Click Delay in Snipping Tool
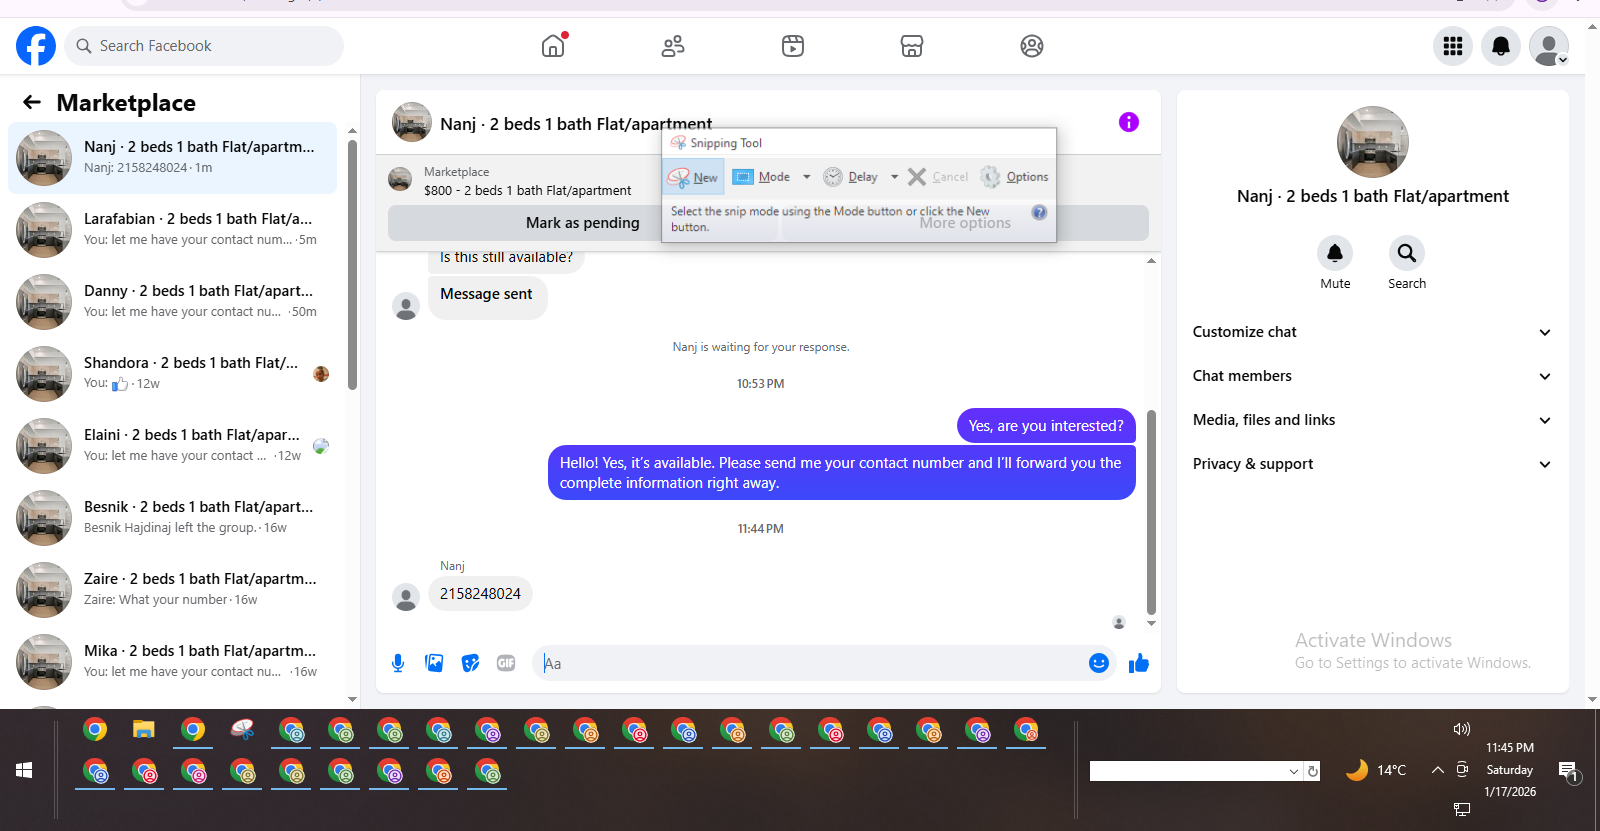Viewport: 1600px width, 831px height. [x=851, y=177]
